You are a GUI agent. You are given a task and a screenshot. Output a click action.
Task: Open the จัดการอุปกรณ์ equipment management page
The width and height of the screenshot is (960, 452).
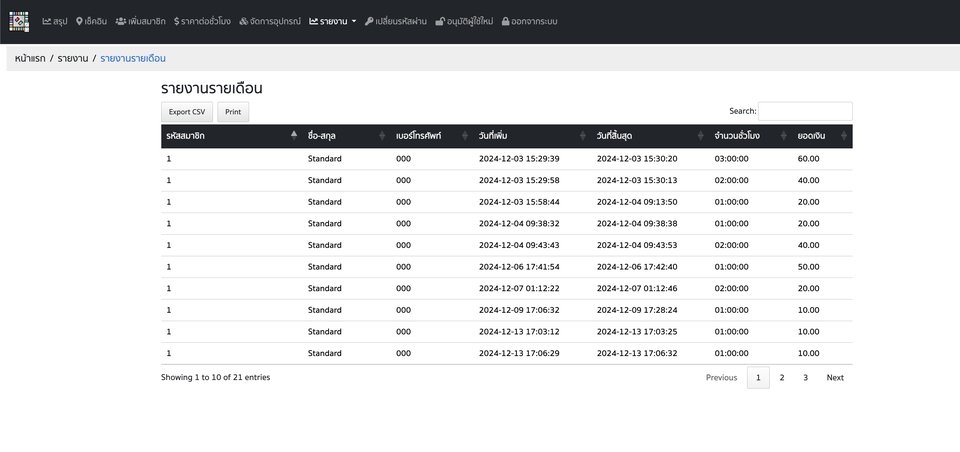[270, 21]
